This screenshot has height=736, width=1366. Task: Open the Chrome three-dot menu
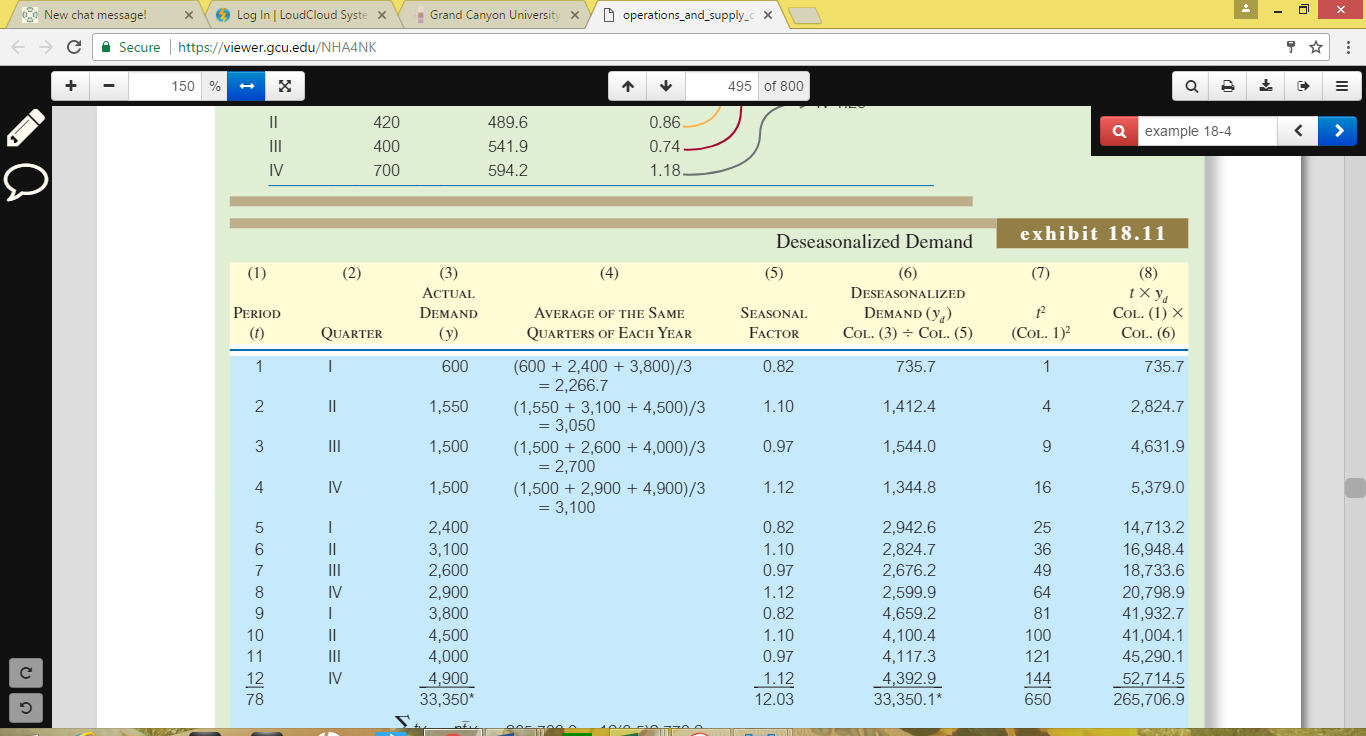[x=1348, y=47]
